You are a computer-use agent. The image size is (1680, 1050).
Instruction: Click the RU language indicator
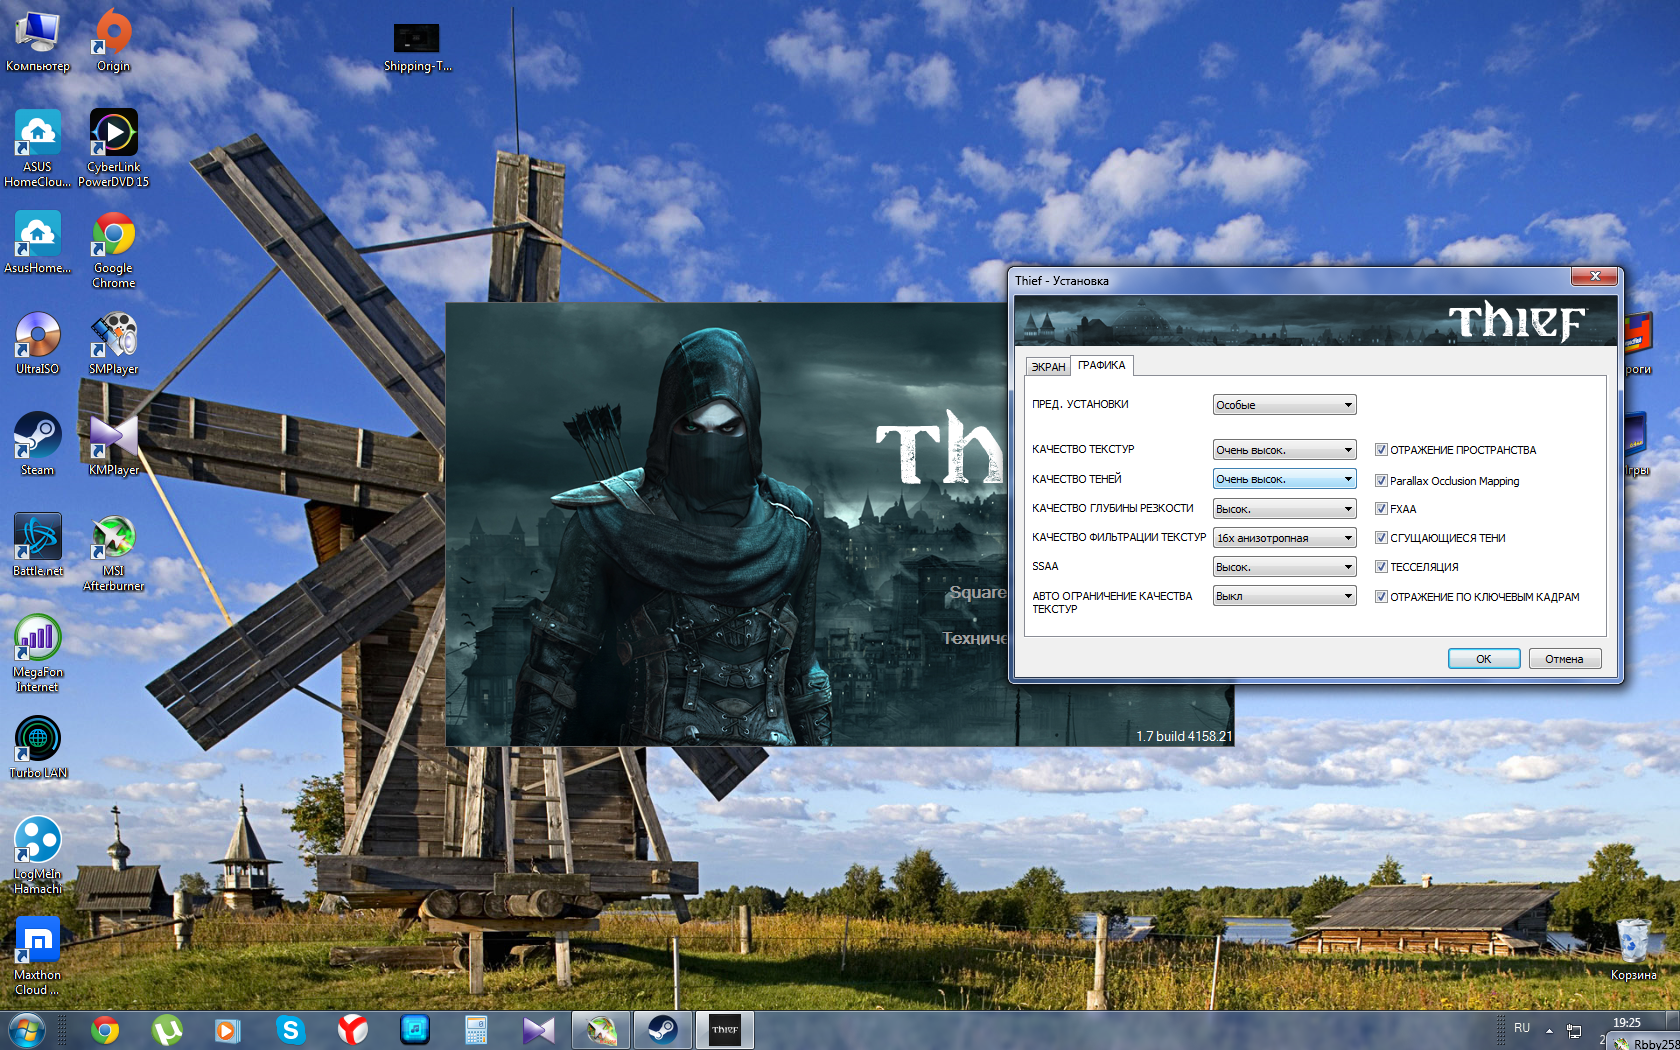click(1522, 1028)
